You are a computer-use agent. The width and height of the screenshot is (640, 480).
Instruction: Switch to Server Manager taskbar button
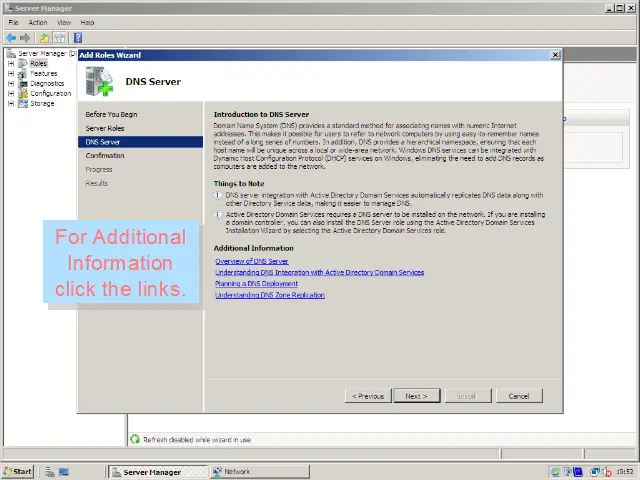pyautogui.click(x=158, y=472)
